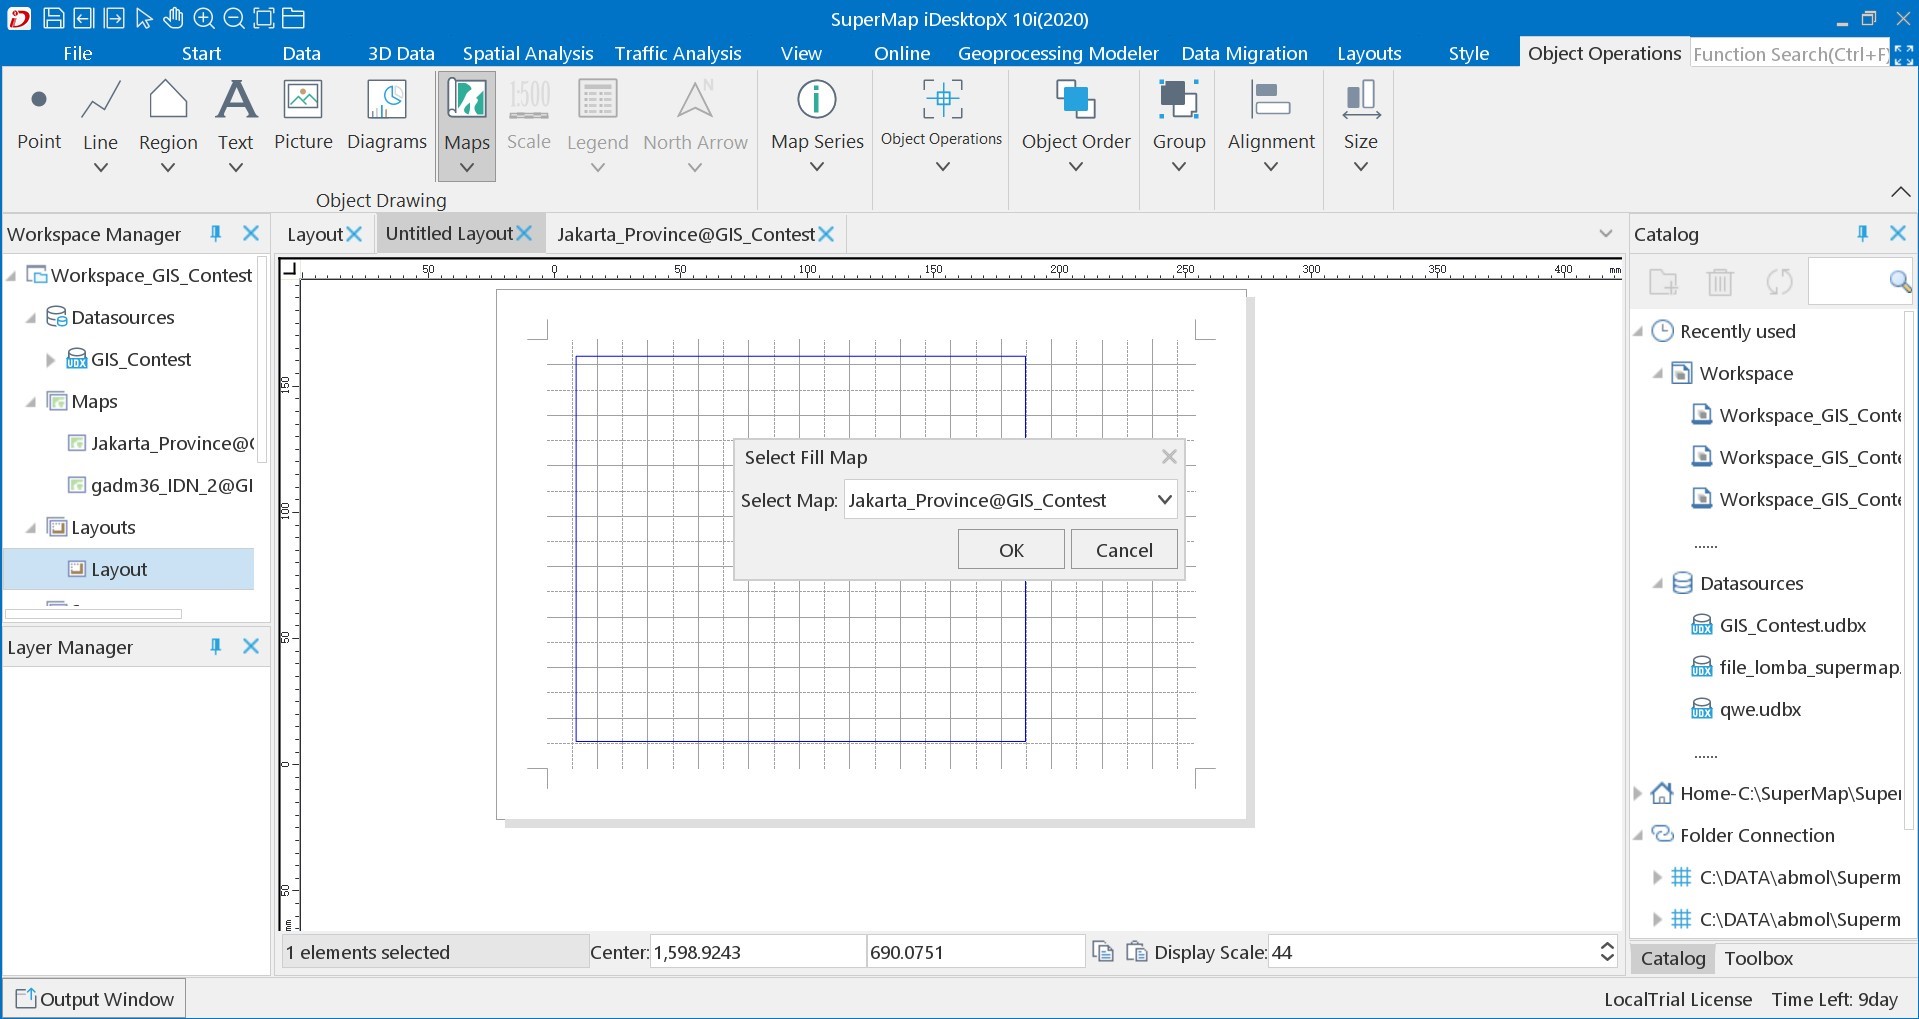Click the delete trash icon in Catalog

click(1720, 282)
